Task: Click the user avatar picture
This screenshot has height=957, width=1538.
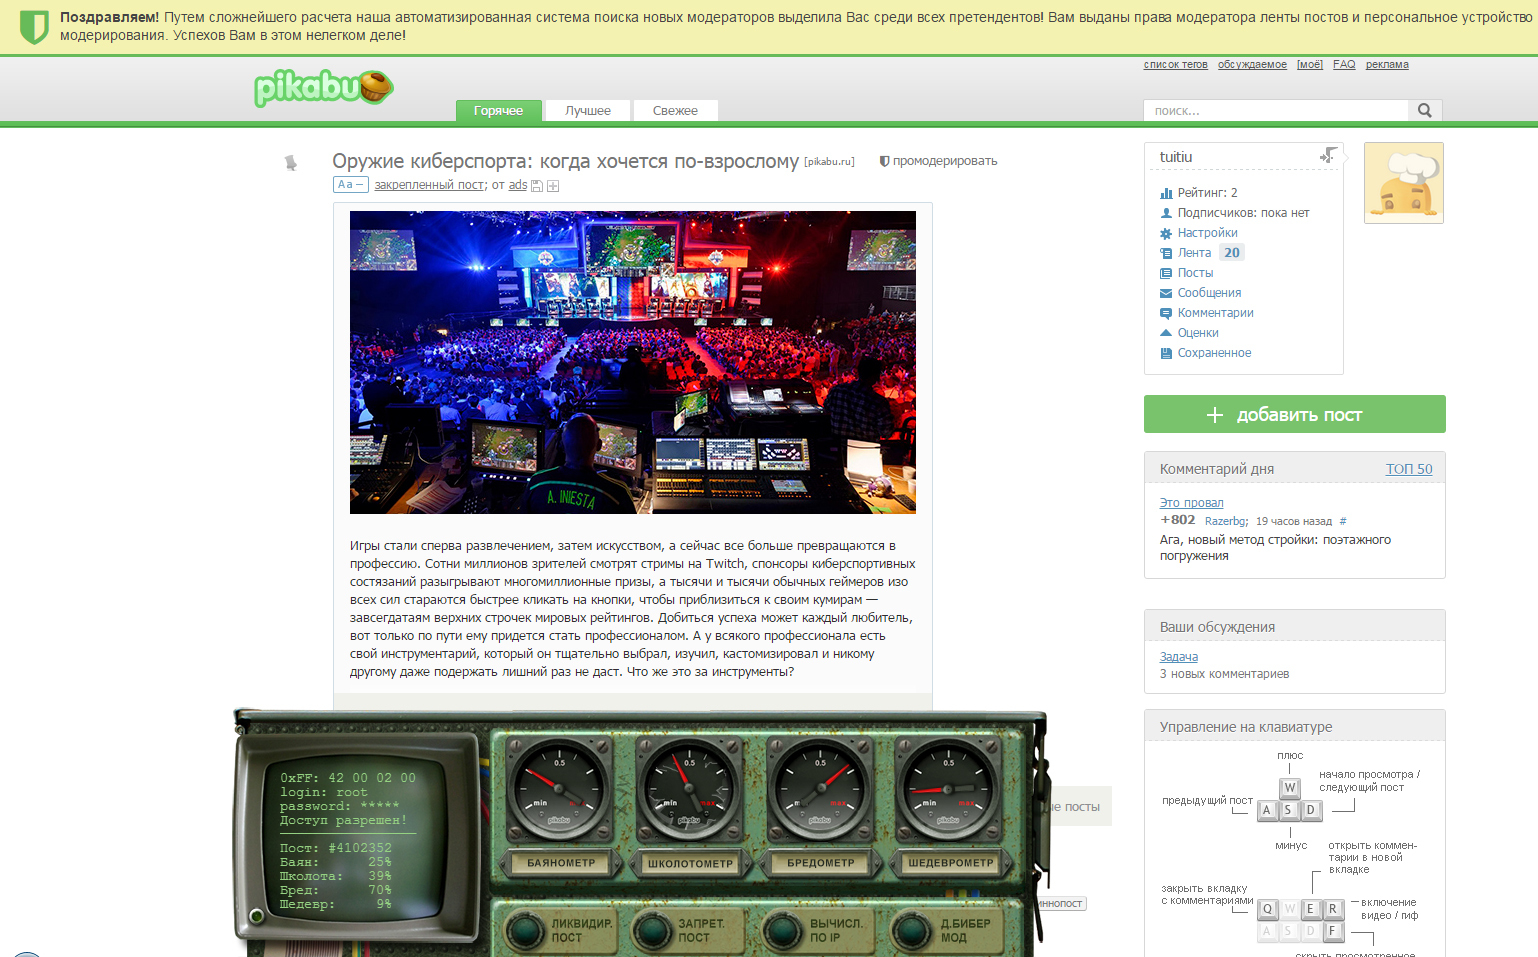Action: [x=1403, y=183]
